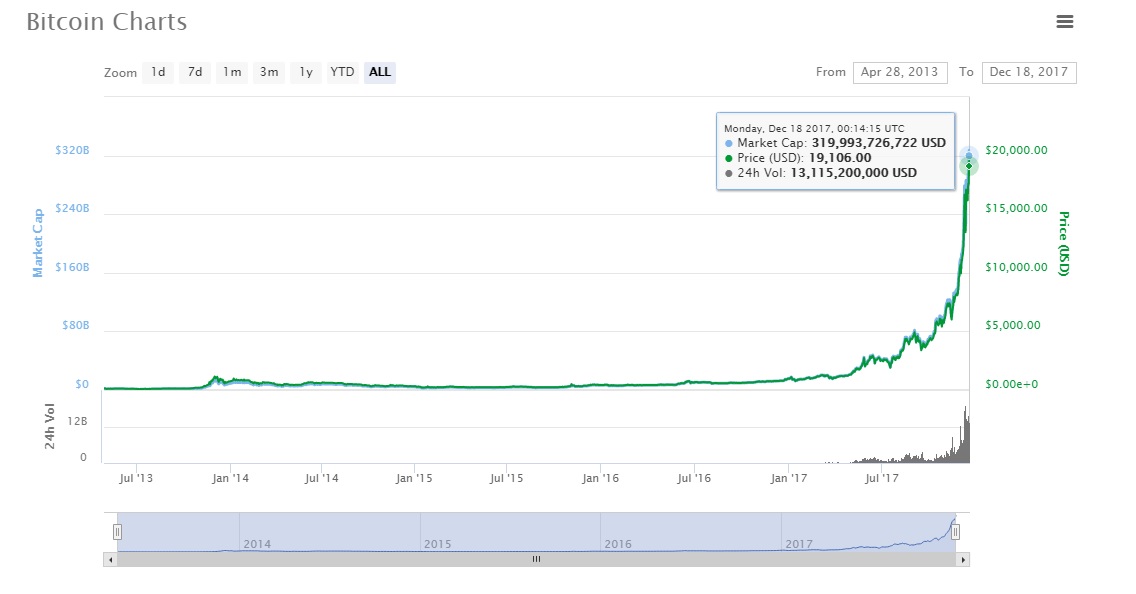1136x594 pixels.
Task: Click the Jul '14 x-axis label
Action: tap(322, 478)
